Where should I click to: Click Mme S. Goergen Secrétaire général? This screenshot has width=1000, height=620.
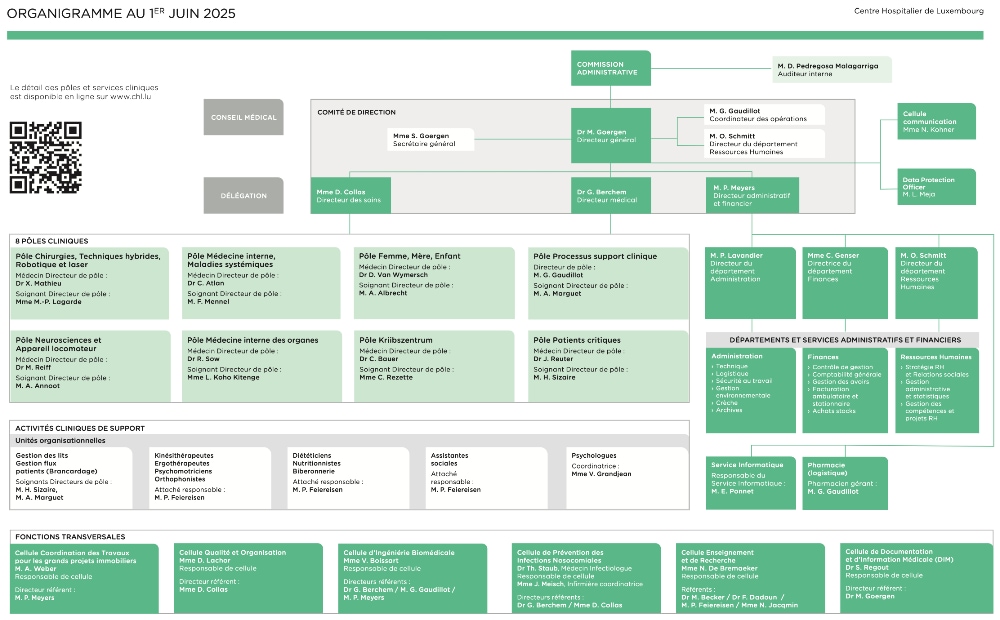[x=430, y=139]
